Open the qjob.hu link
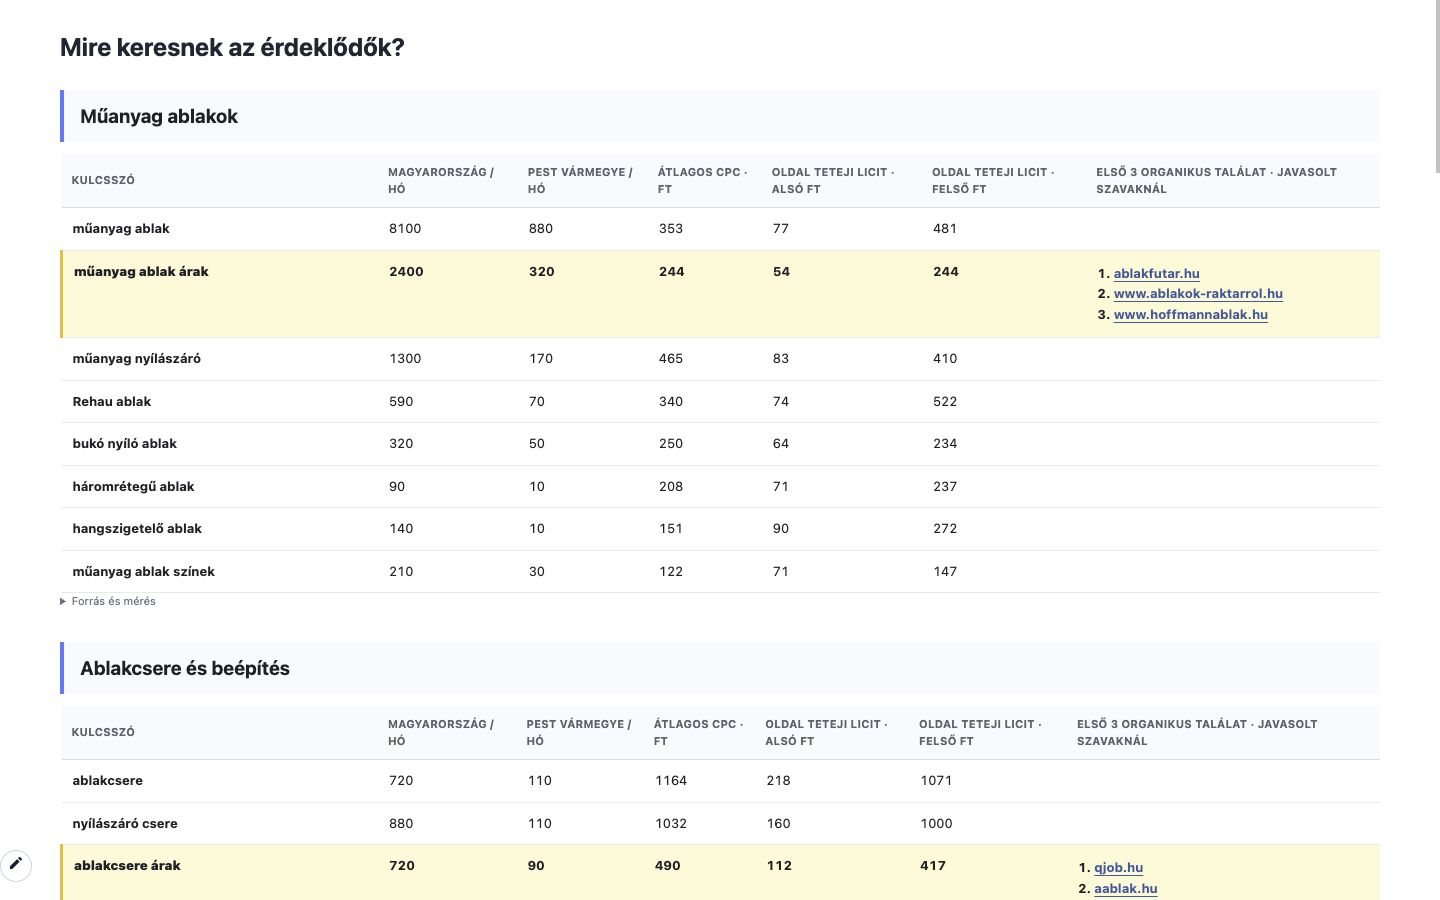Image resolution: width=1440 pixels, height=900 pixels. click(1118, 868)
